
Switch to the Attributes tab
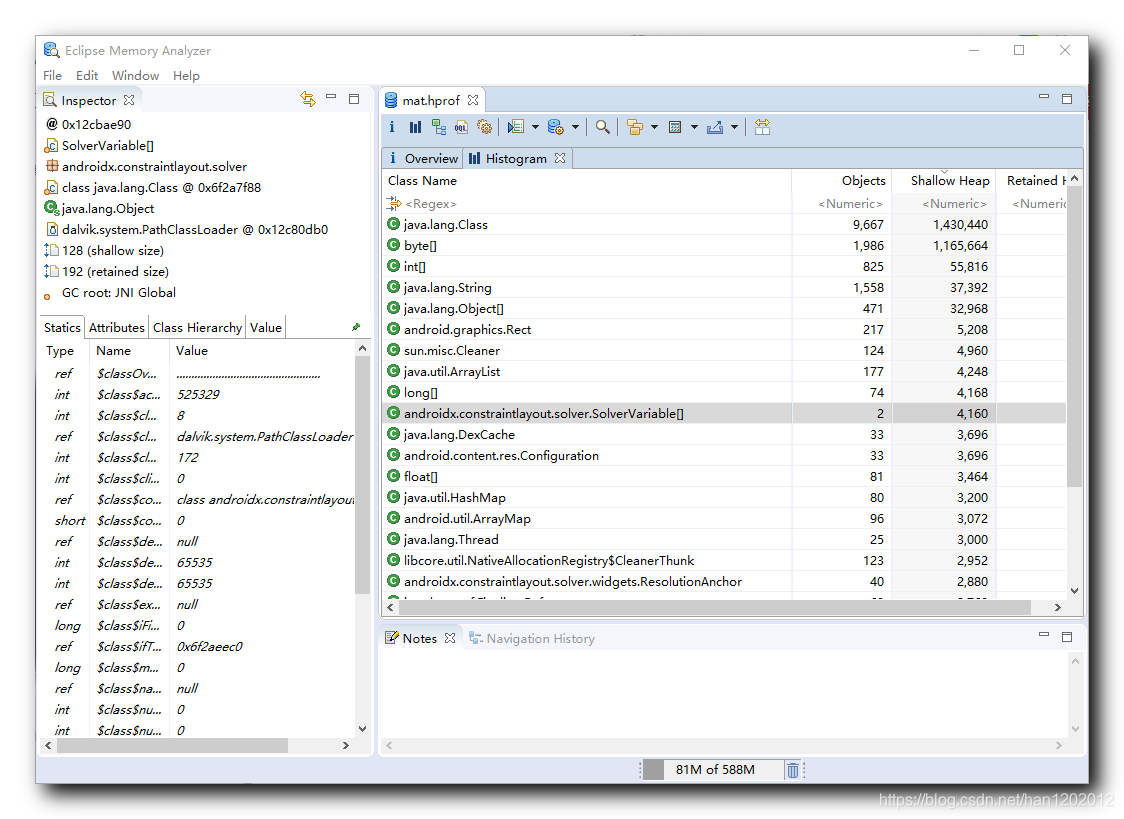click(x=117, y=327)
